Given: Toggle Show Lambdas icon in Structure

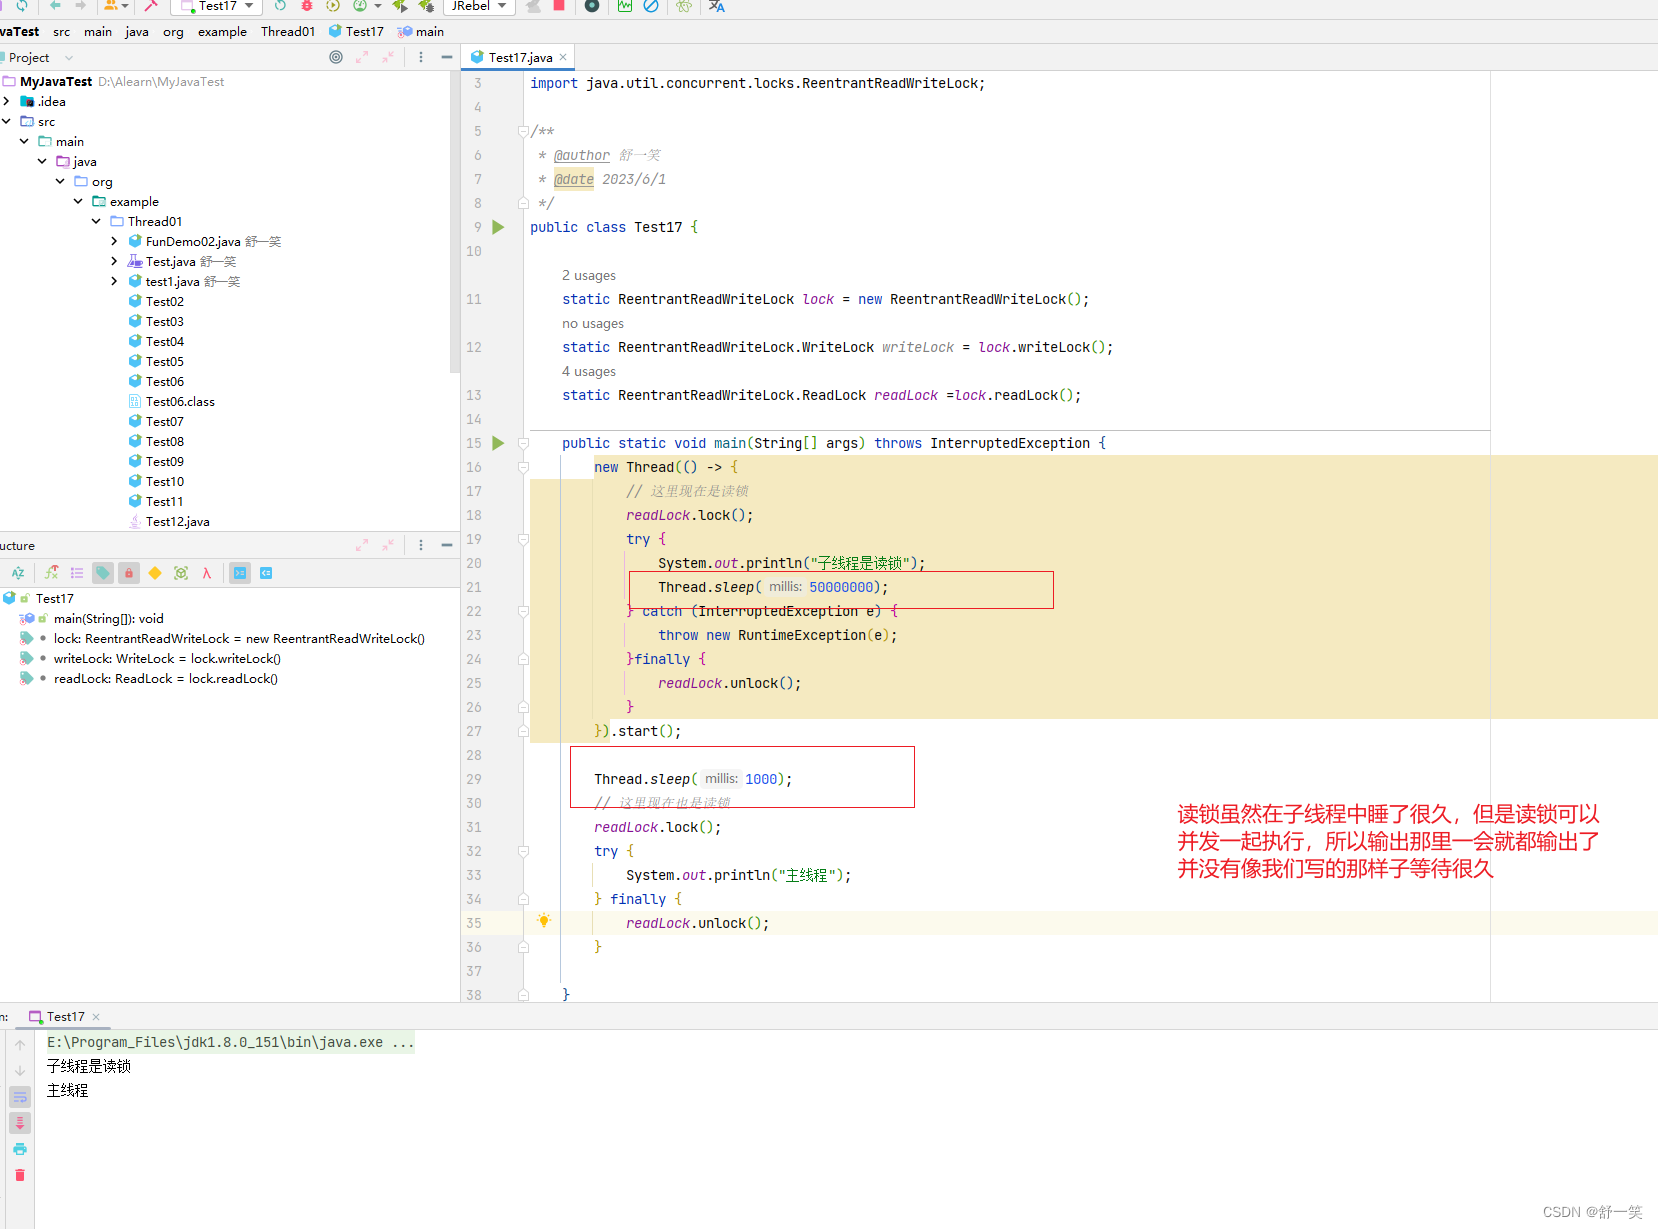Looking at the screenshot, I should pos(207,573).
